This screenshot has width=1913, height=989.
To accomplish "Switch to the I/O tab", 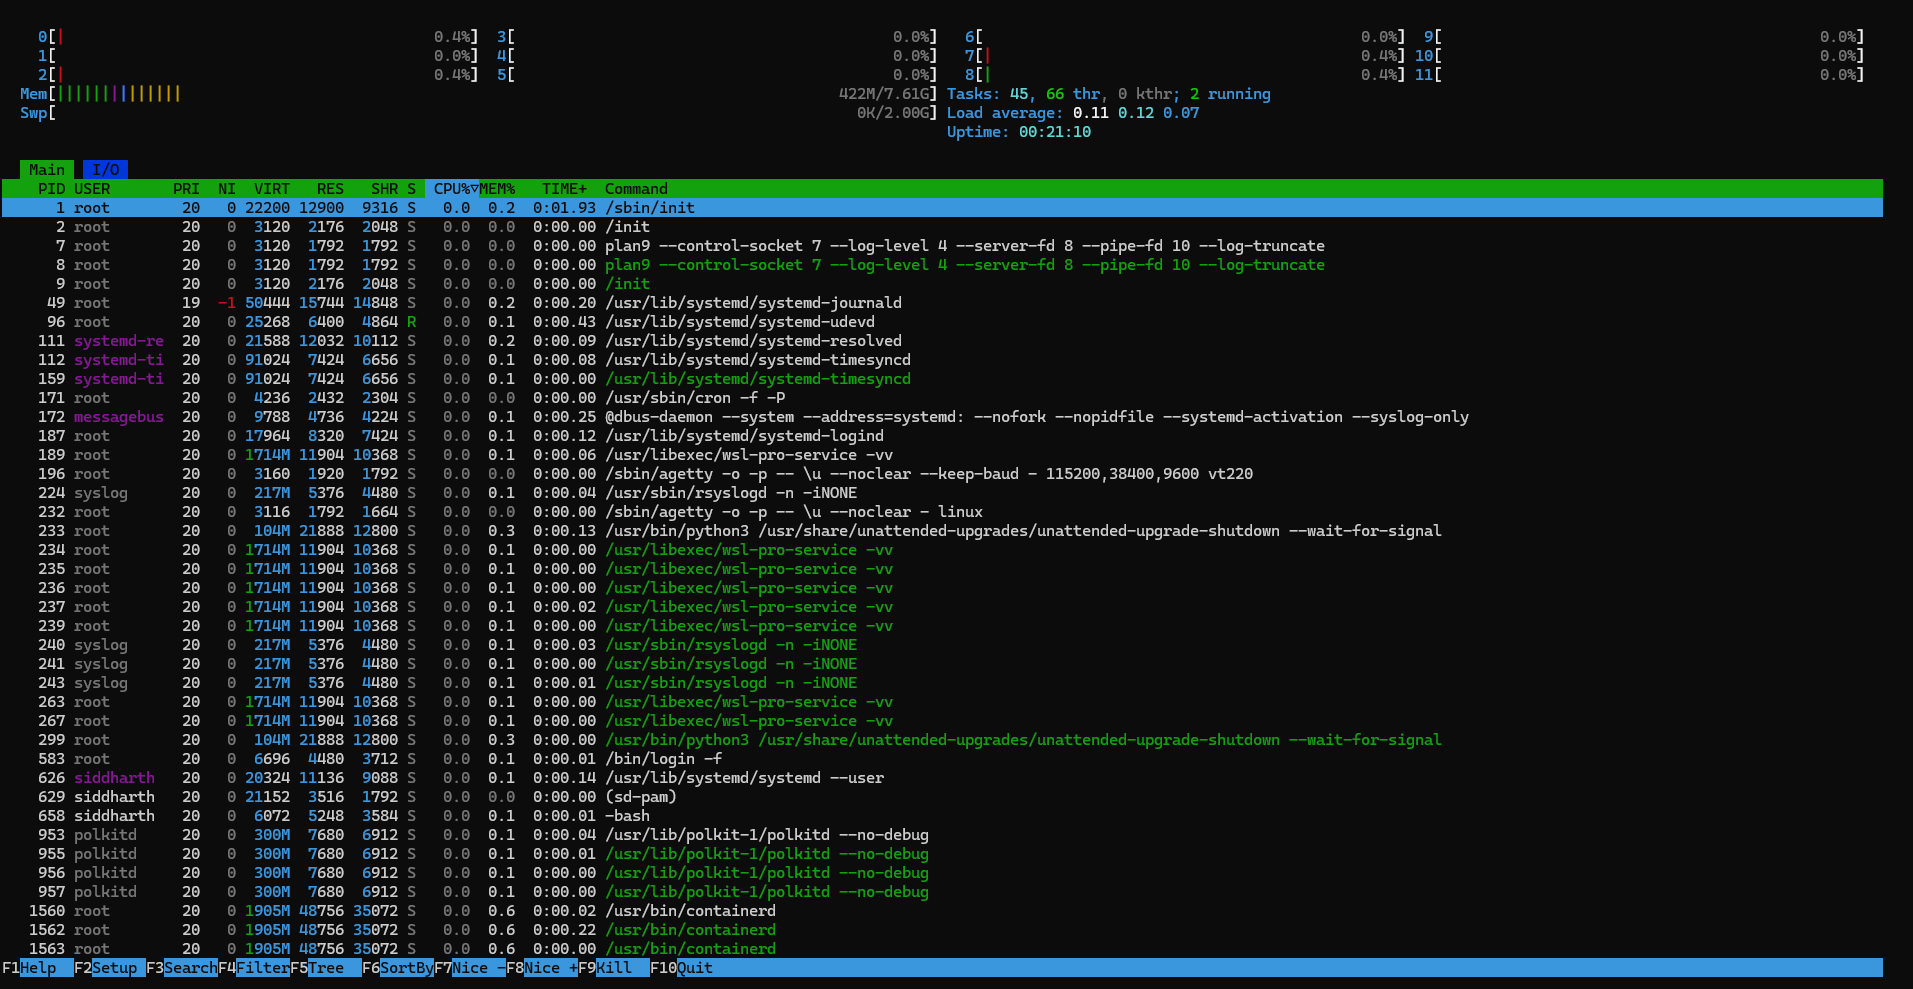I will pyautogui.click(x=105, y=170).
